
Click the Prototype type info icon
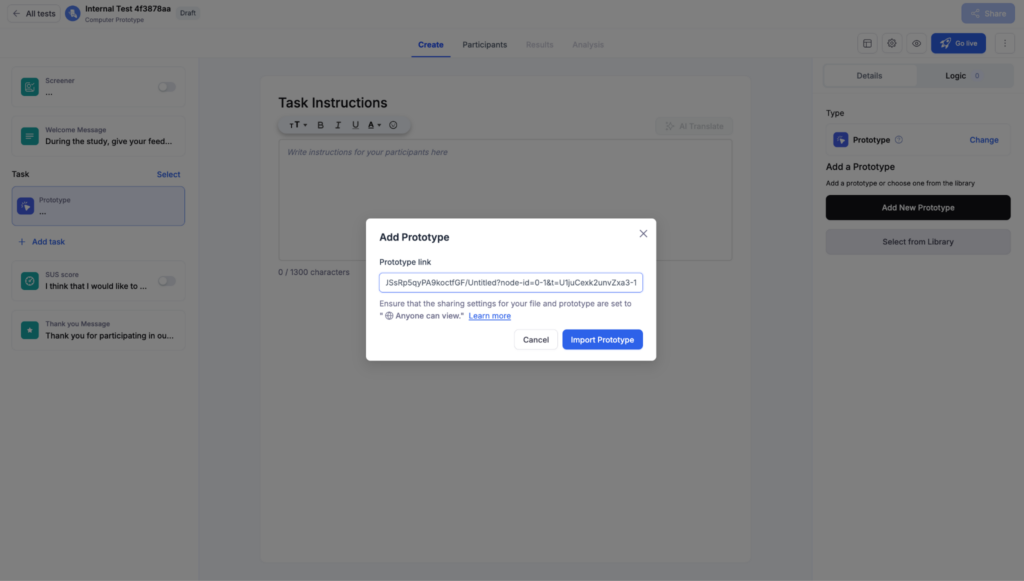899,140
